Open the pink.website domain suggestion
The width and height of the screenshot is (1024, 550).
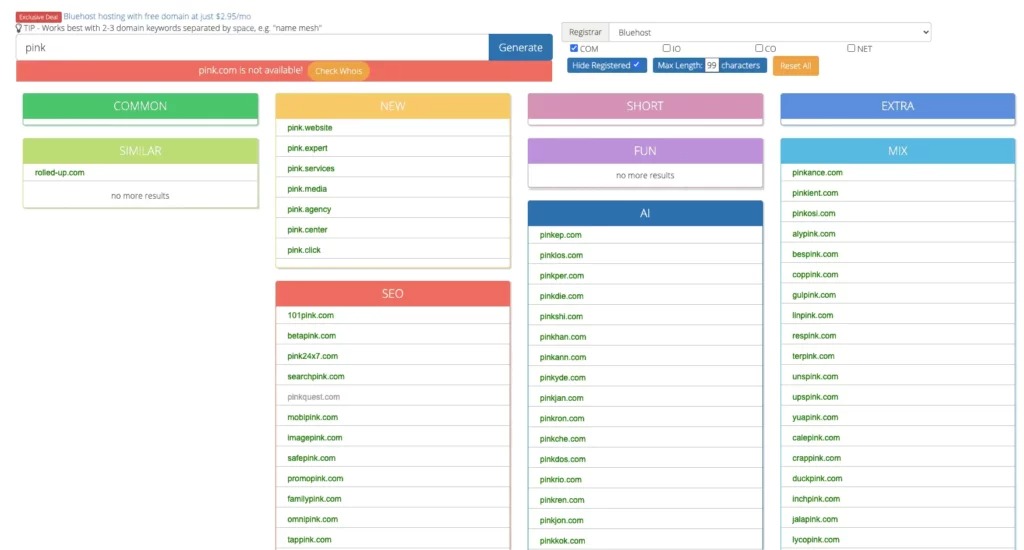310,128
